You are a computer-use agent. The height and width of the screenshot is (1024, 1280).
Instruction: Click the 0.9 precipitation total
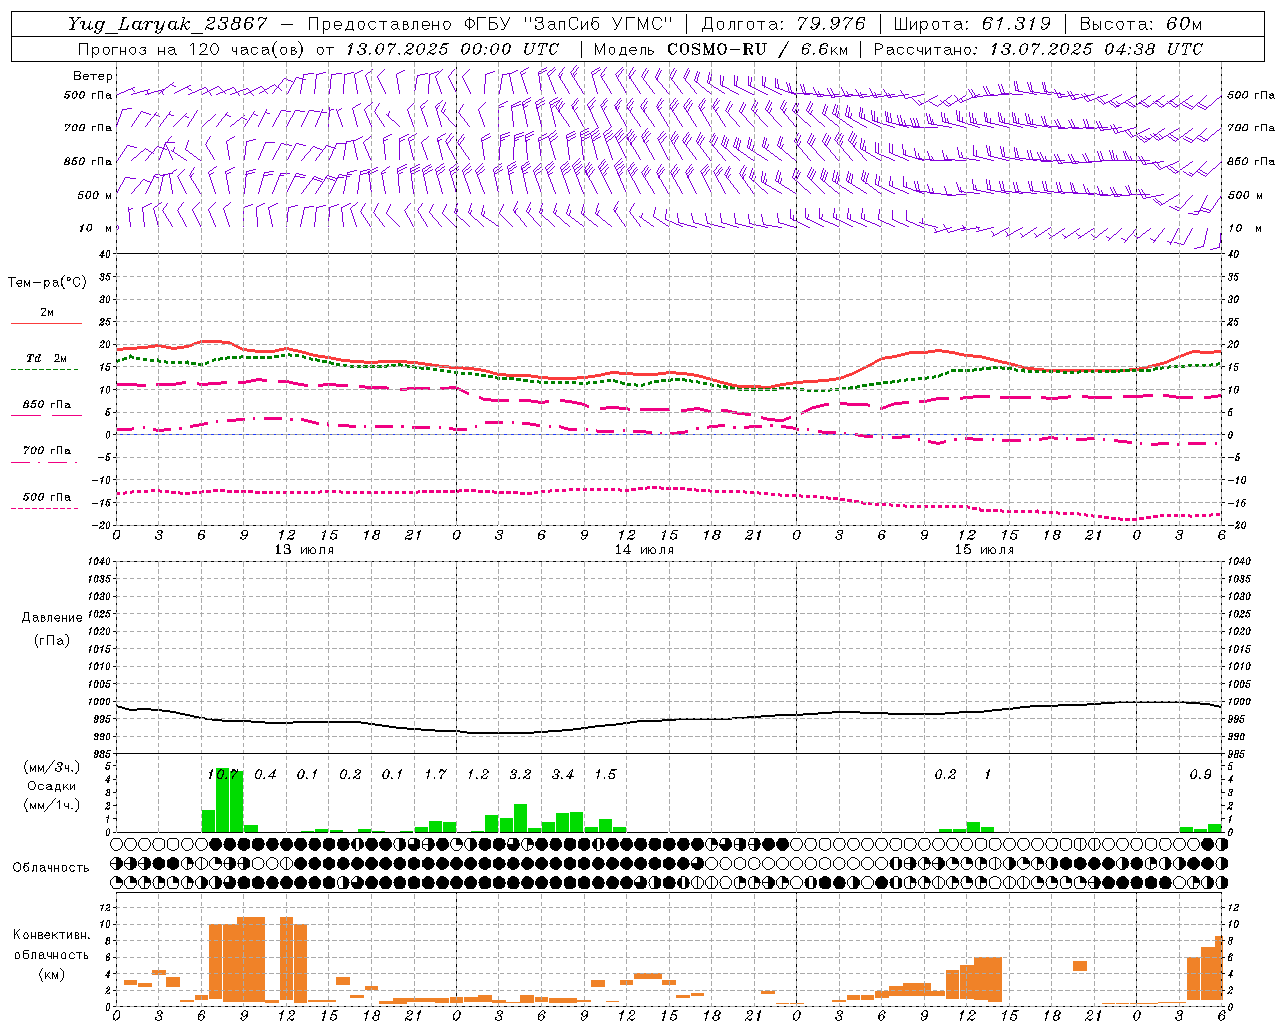(1200, 775)
